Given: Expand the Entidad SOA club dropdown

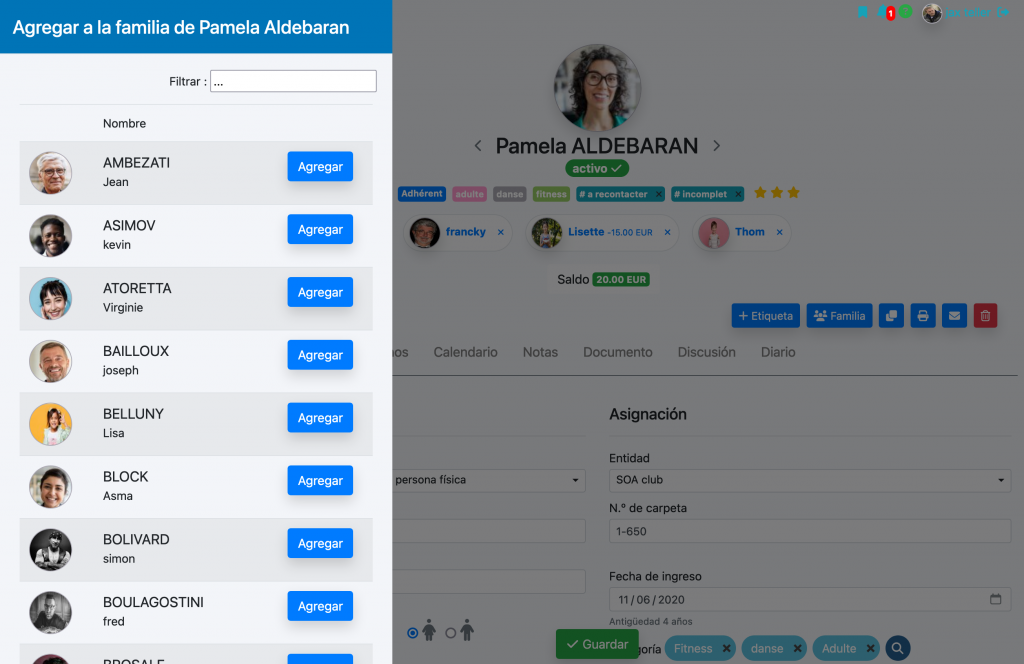Looking at the screenshot, I should click(x=810, y=480).
